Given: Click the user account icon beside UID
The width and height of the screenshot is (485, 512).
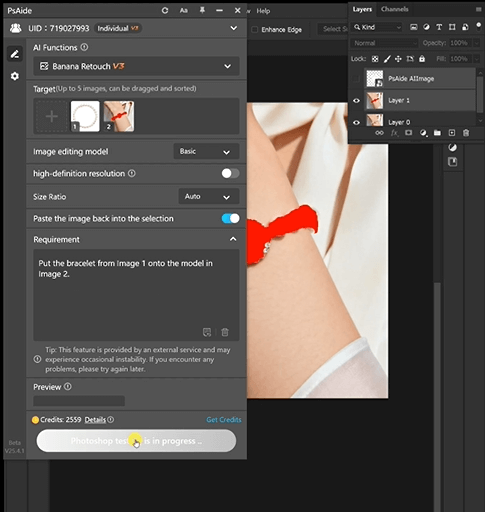Looking at the screenshot, I should click(x=15, y=28).
